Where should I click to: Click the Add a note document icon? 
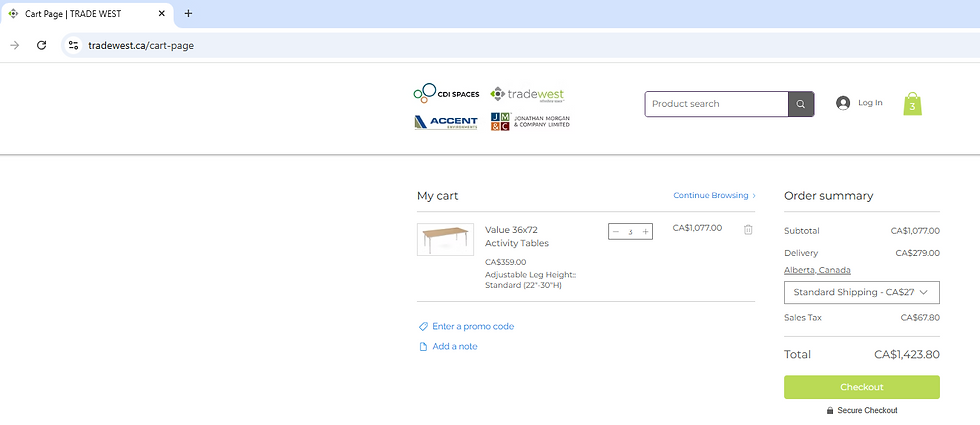[x=423, y=346]
